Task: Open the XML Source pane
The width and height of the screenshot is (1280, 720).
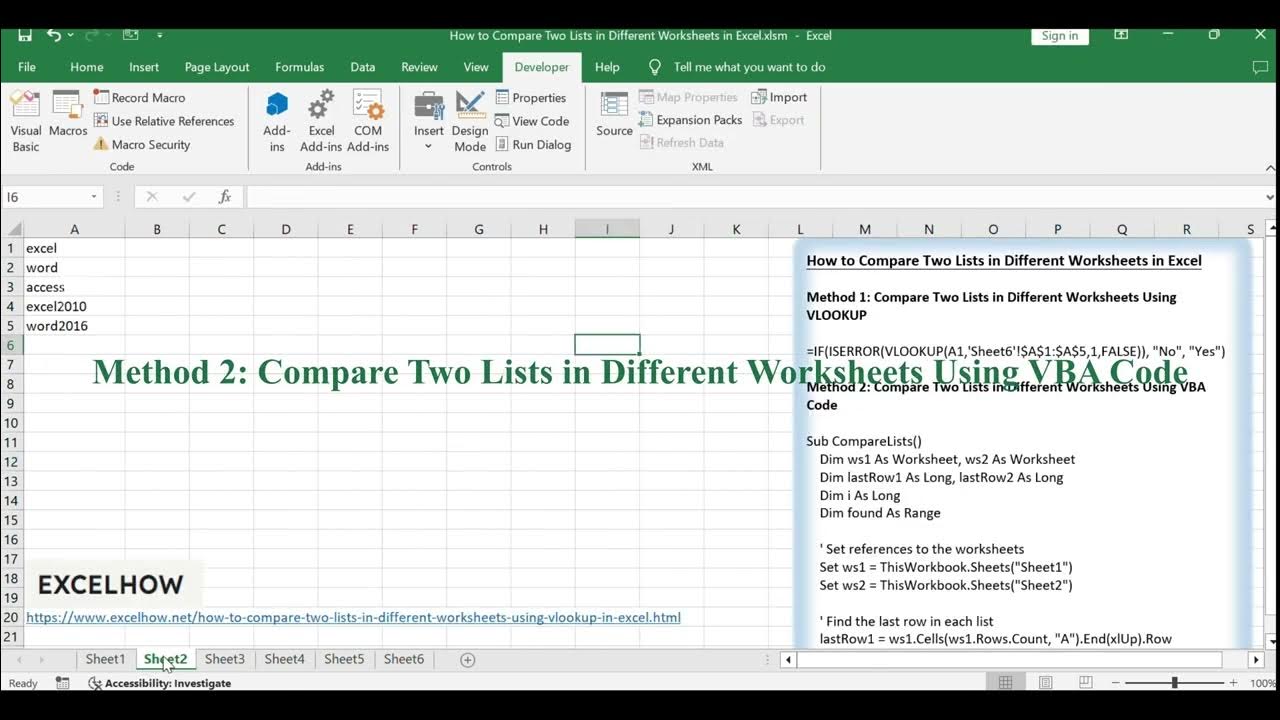Action: [x=614, y=114]
